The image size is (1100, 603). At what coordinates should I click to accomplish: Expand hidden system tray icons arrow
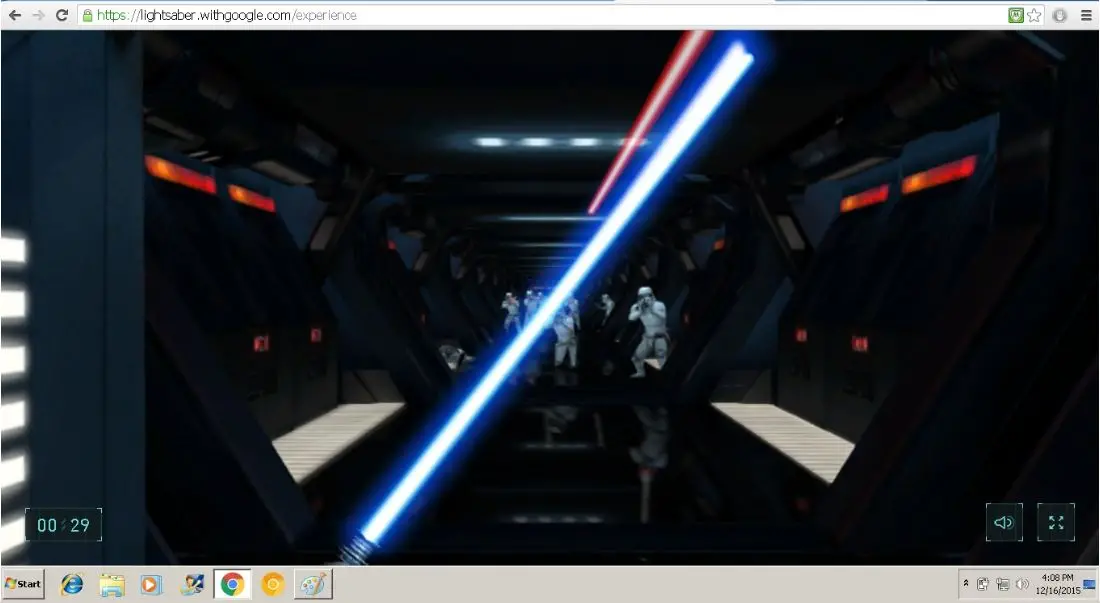click(x=966, y=584)
